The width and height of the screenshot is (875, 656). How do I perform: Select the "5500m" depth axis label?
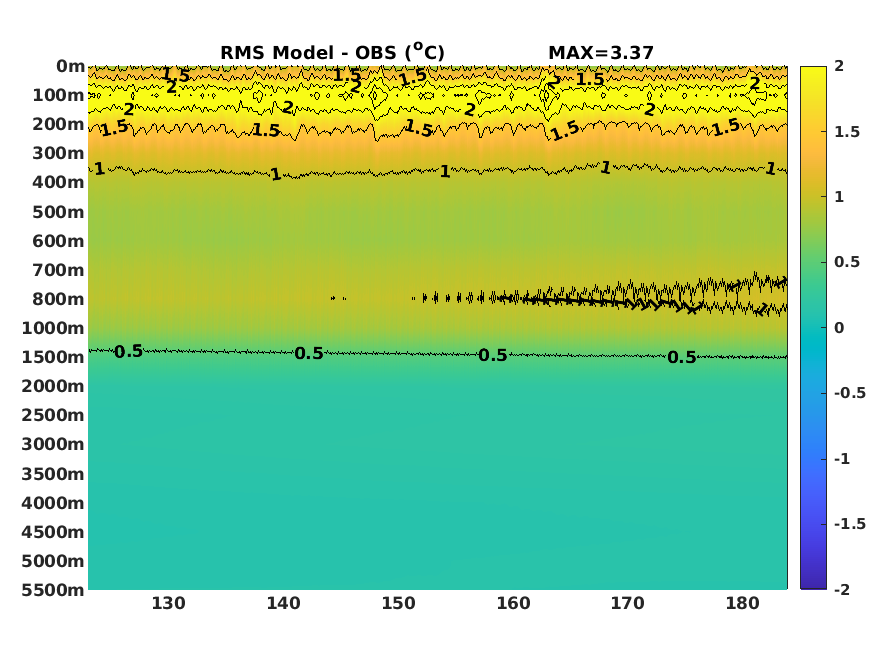pyautogui.click(x=53, y=590)
